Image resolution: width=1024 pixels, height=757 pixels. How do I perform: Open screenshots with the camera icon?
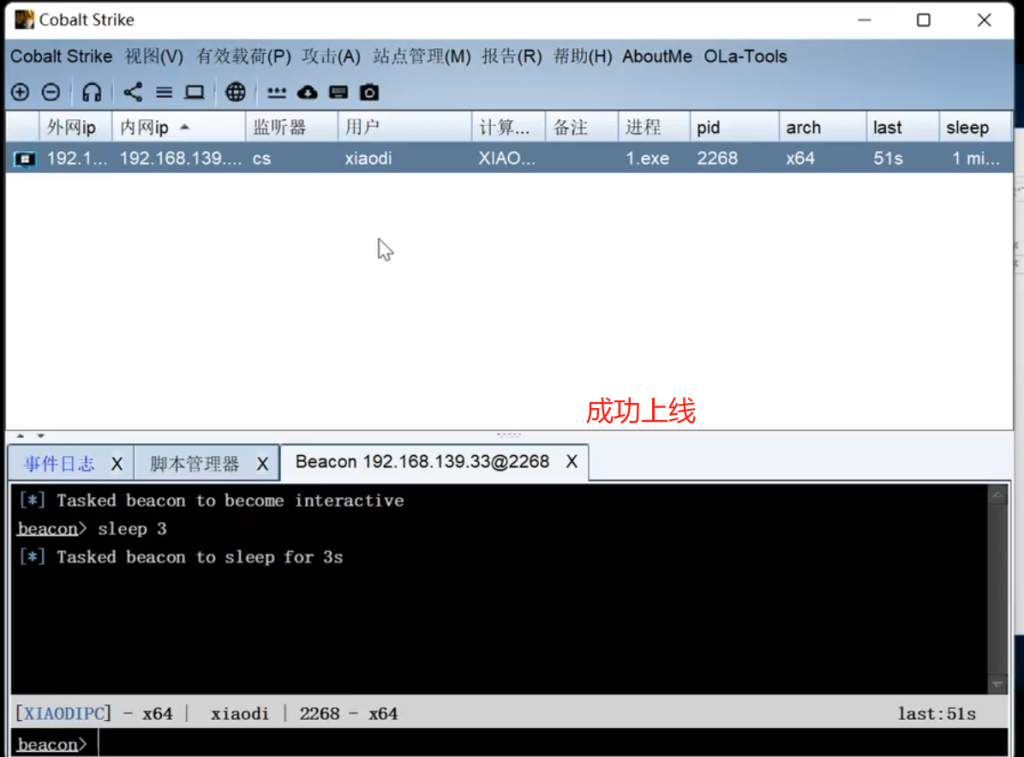(x=369, y=92)
